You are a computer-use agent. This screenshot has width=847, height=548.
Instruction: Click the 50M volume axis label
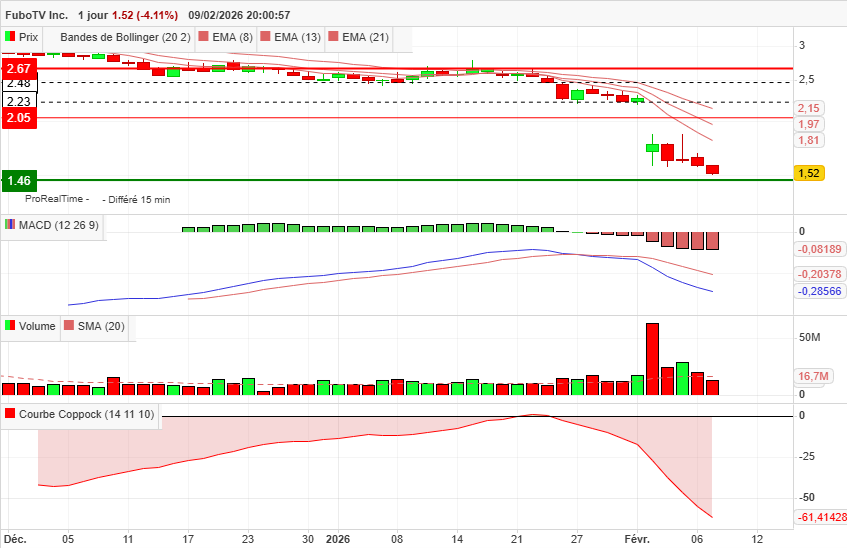[809, 337]
